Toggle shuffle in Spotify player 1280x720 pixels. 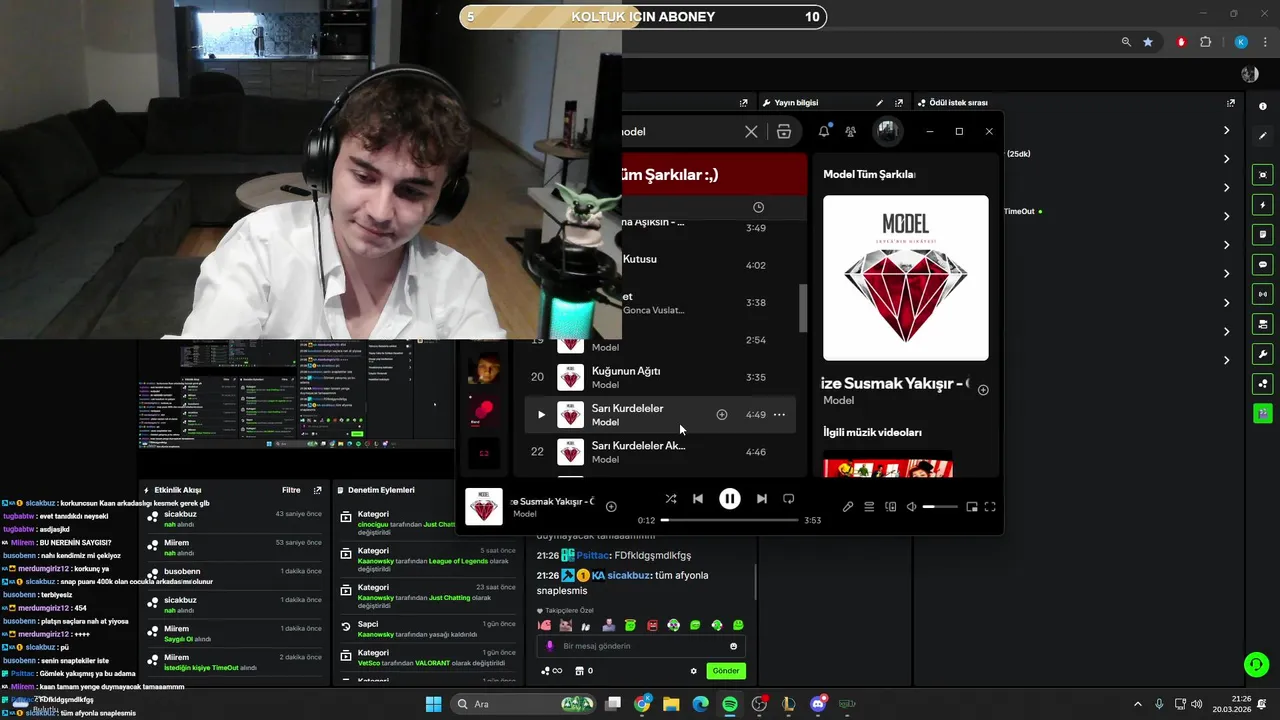coord(670,499)
